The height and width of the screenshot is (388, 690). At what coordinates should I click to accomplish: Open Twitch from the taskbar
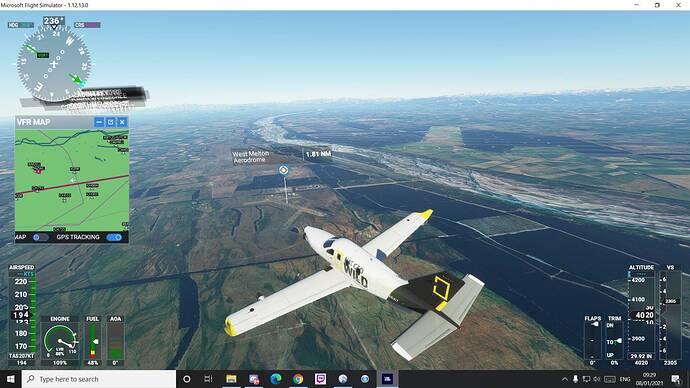click(x=320, y=379)
